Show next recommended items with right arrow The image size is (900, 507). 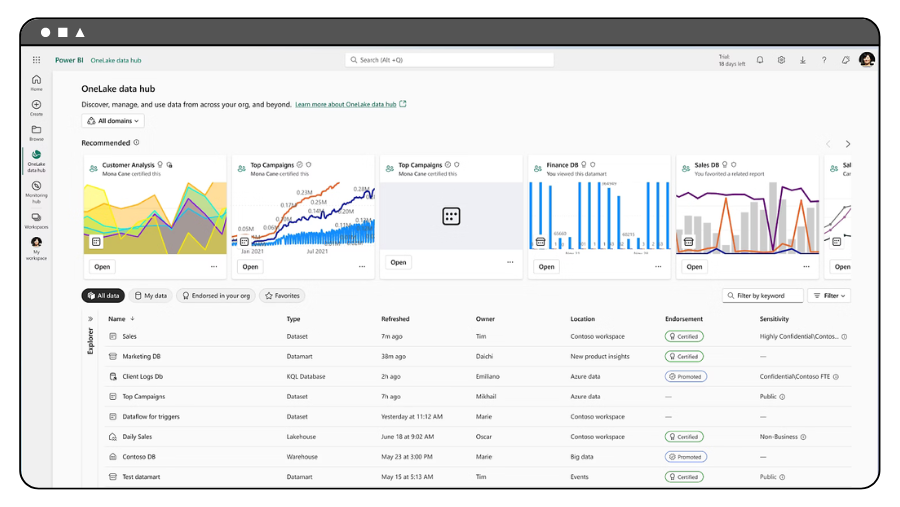(848, 144)
